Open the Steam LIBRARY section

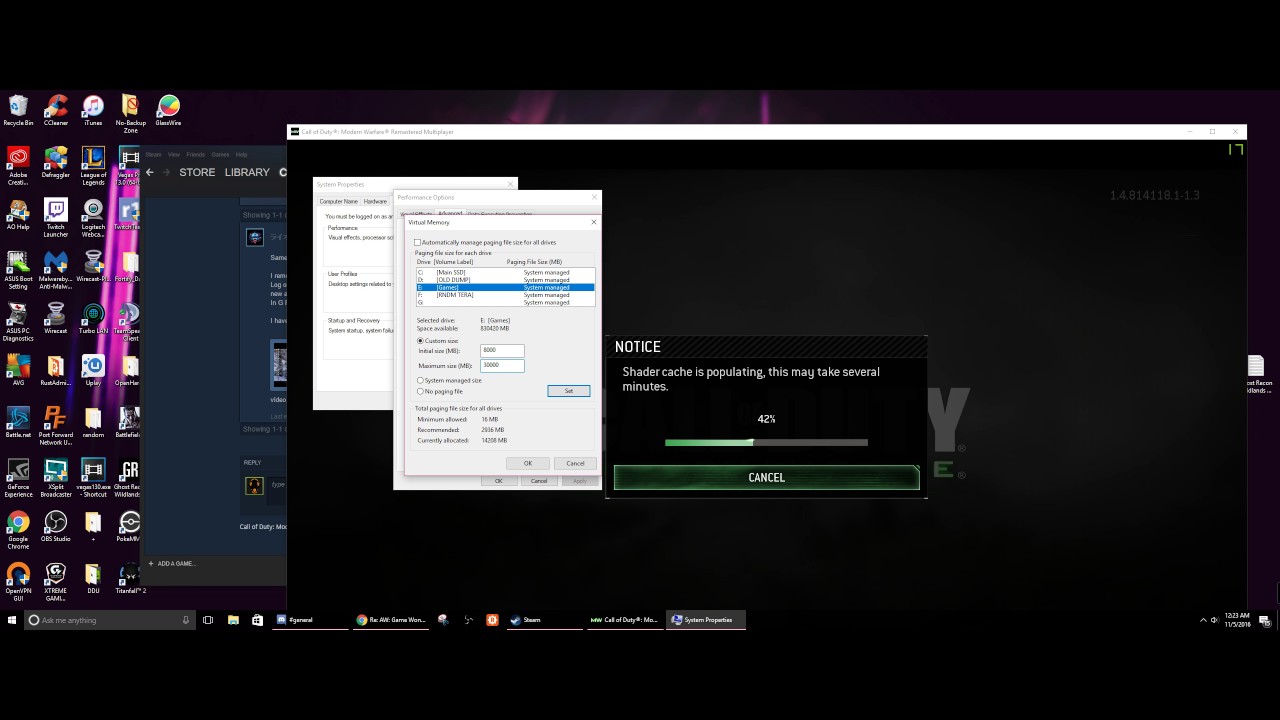[x=247, y=172]
